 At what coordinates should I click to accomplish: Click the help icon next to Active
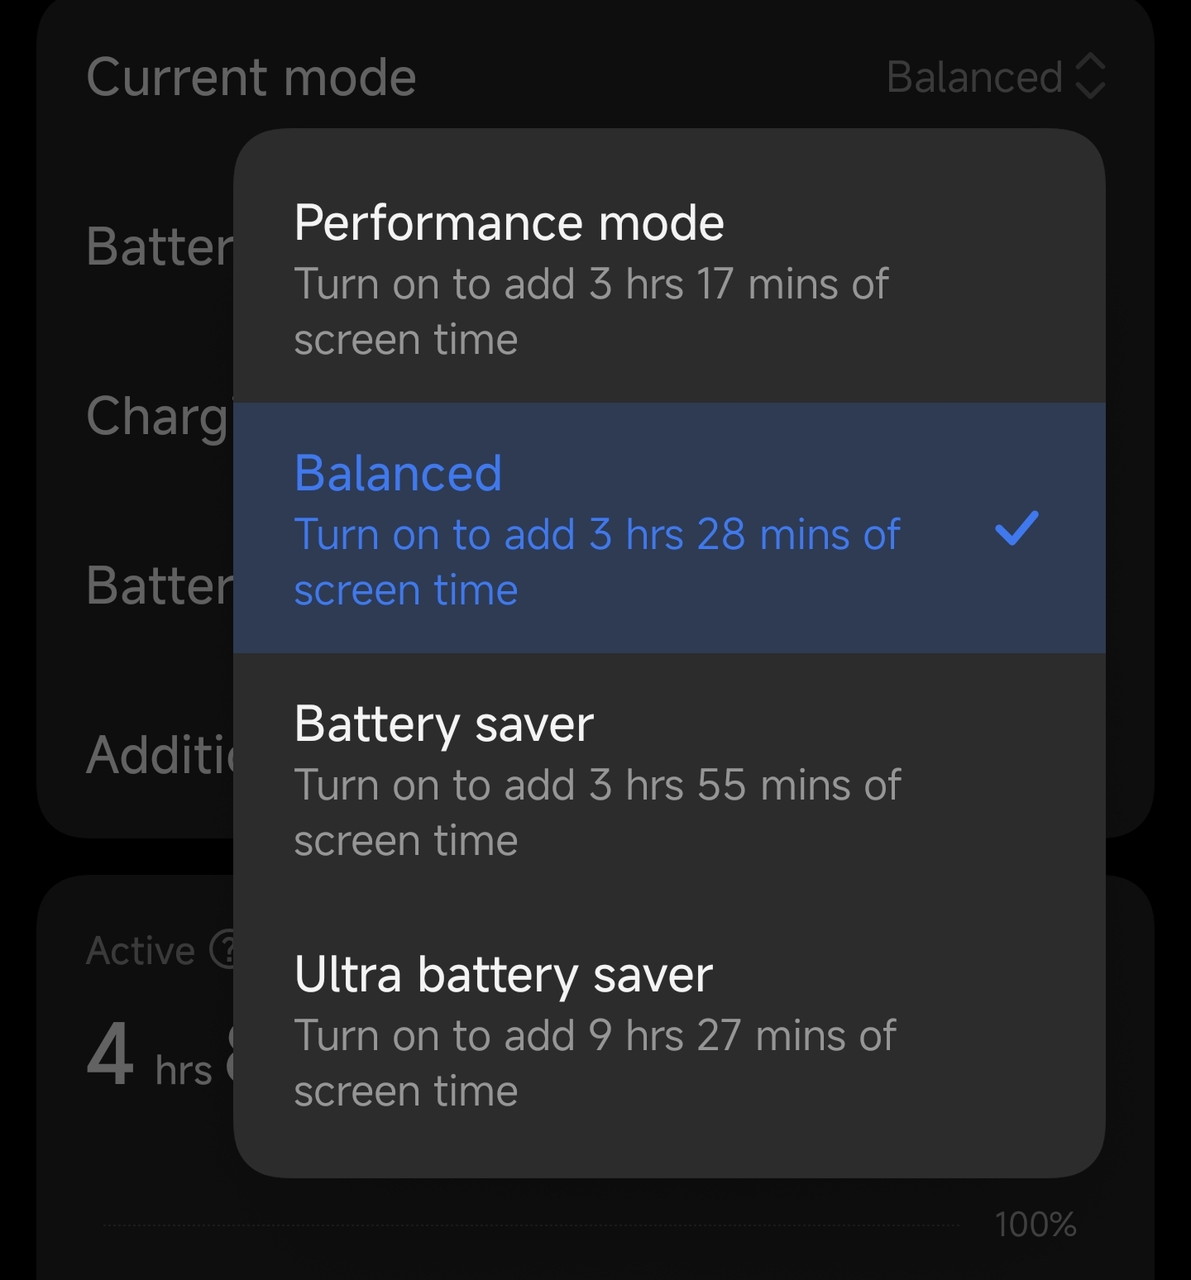(x=224, y=949)
